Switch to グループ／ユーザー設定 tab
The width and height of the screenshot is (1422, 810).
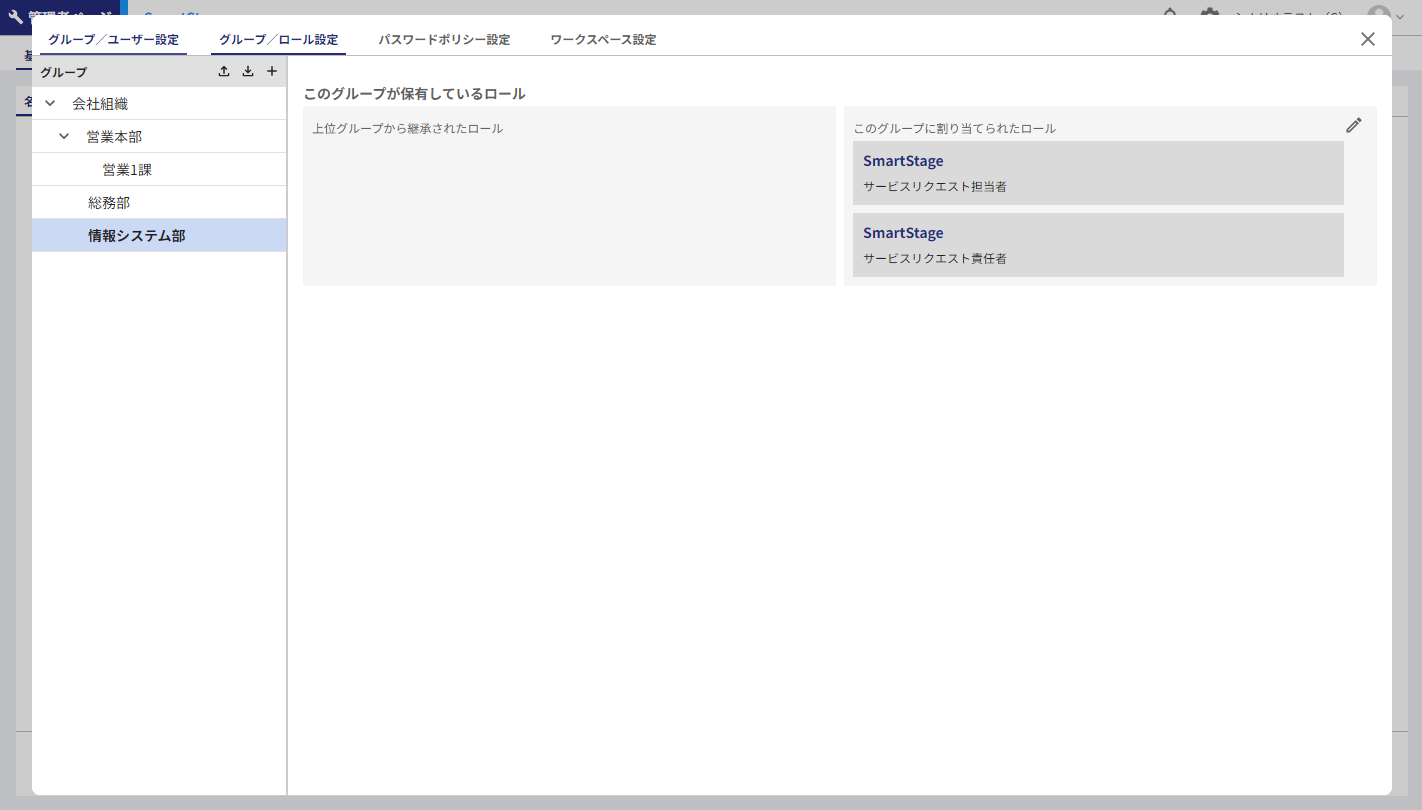click(113, 40)
